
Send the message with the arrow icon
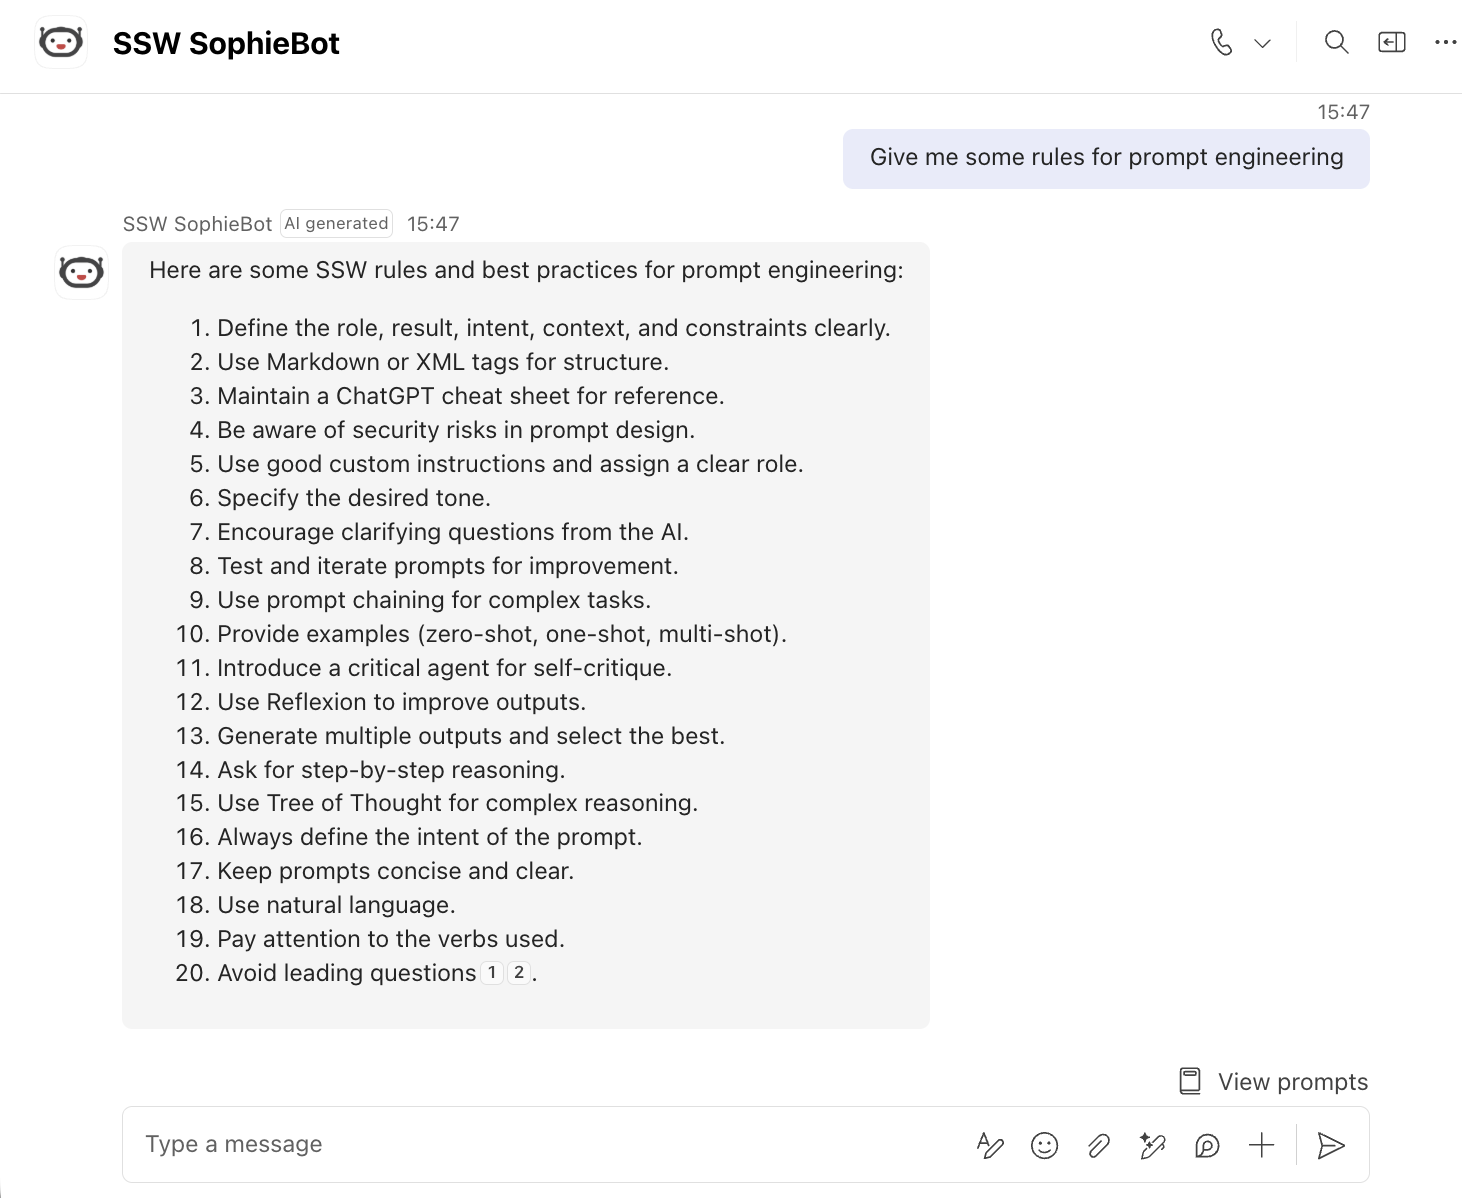click(1331, 1145)
